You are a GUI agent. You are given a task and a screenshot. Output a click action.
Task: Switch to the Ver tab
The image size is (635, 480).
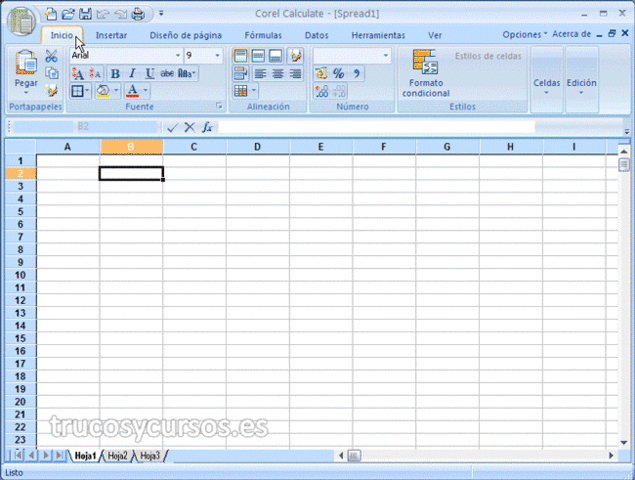[435, 36]
